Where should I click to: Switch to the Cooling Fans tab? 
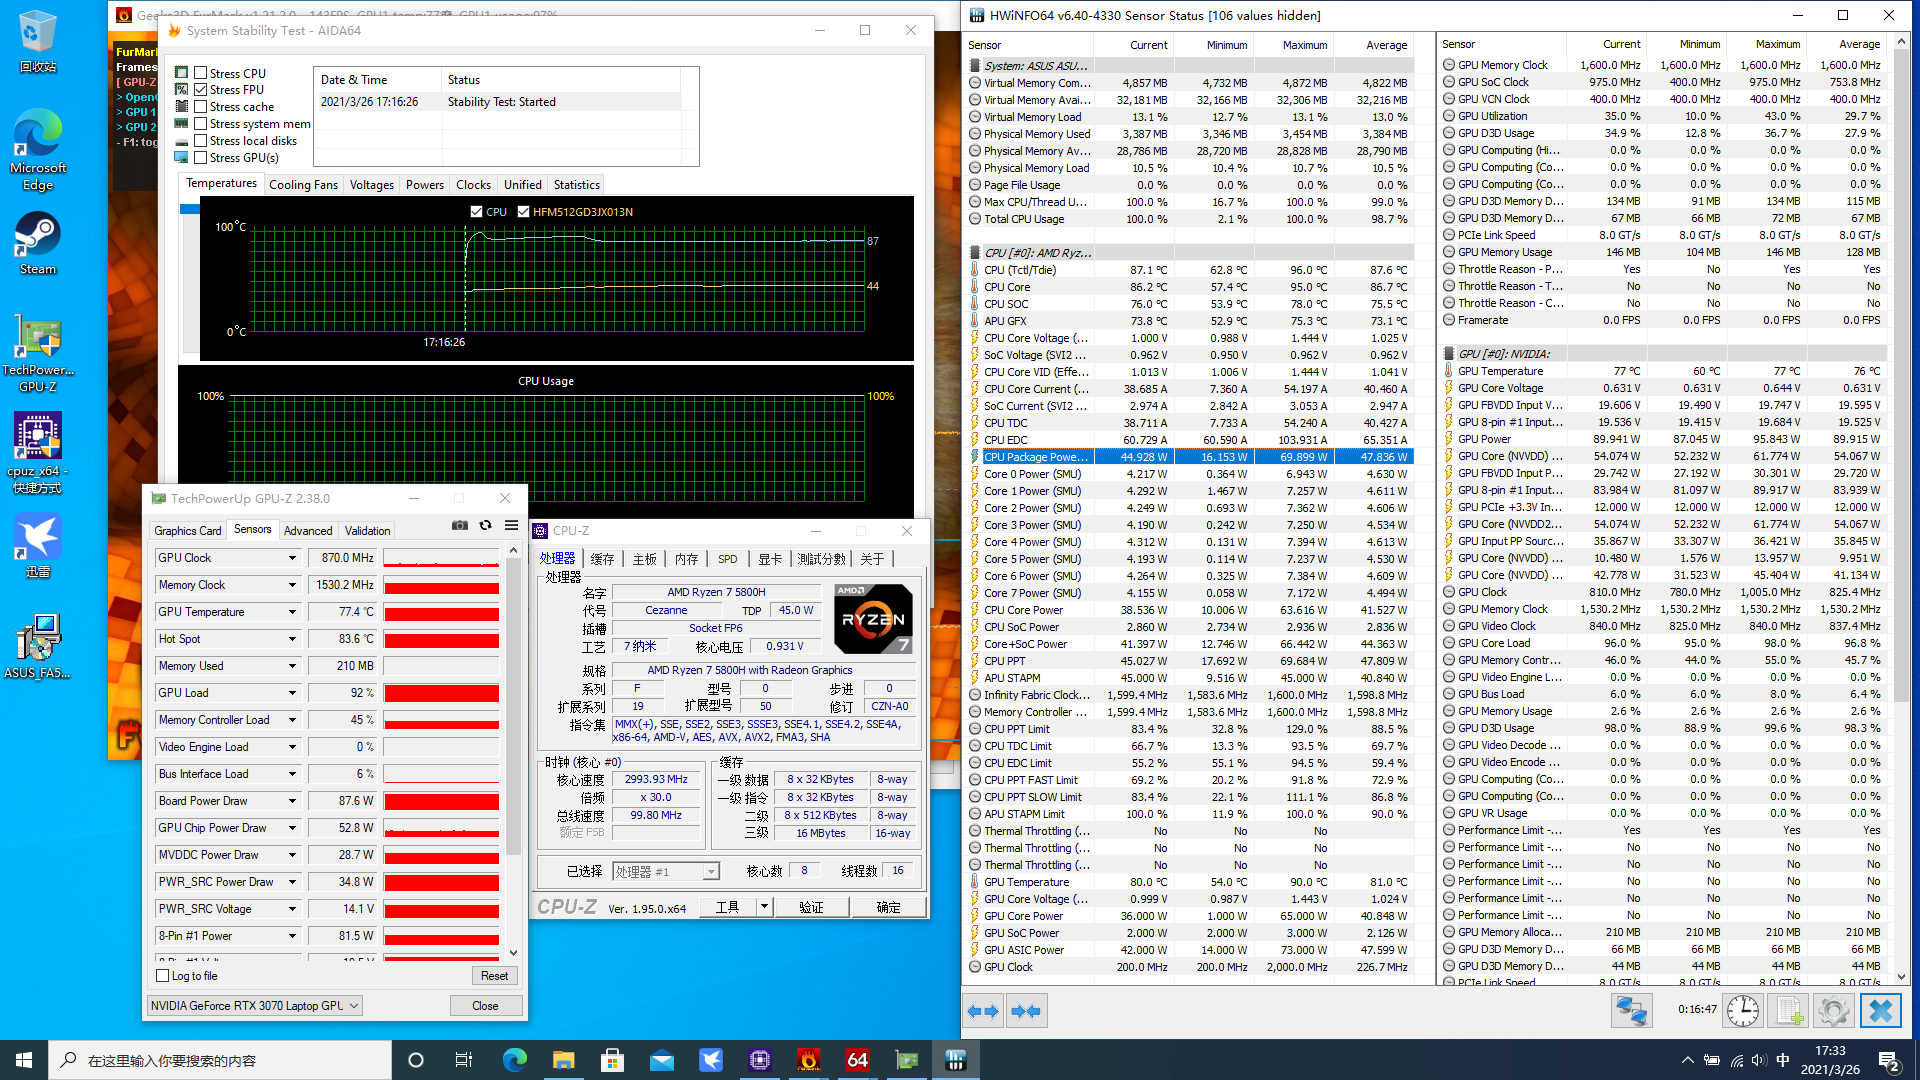click(x=303, y=185)
